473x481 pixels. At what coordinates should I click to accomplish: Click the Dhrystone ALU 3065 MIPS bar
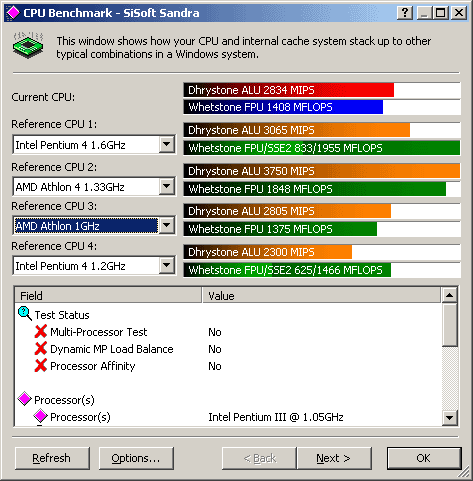[x=297, y=130]
